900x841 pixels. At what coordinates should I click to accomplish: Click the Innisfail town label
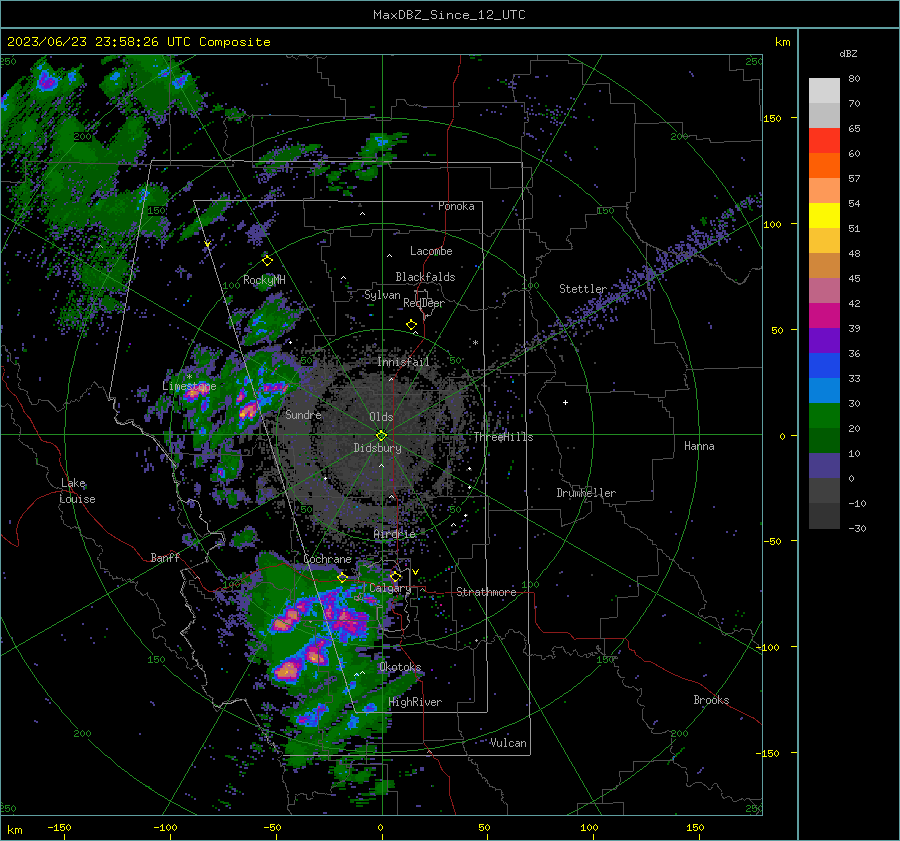click(x=403, y=362)
